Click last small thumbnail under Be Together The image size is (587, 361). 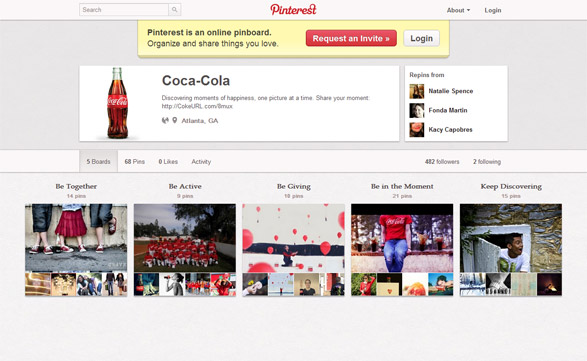click(115, 284)
